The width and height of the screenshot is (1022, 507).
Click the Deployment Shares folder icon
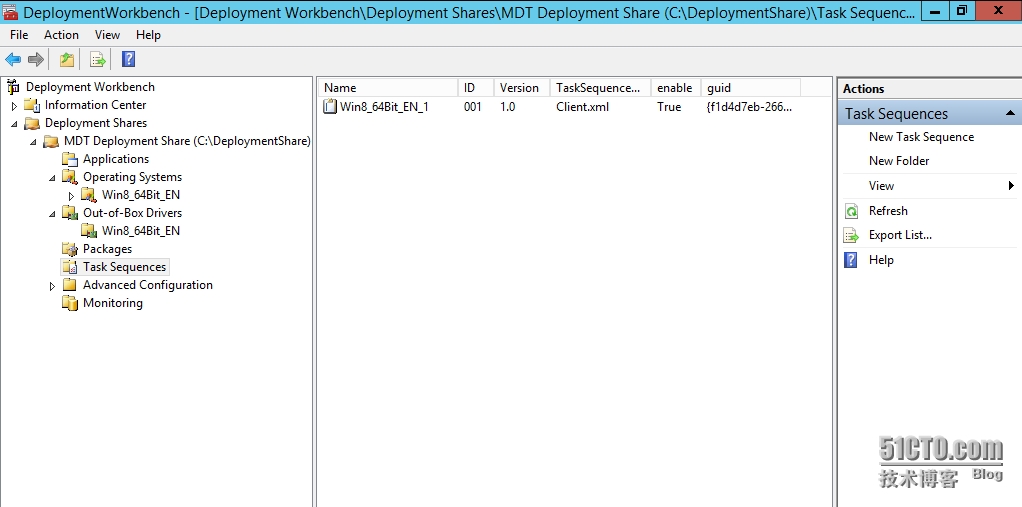[32, 123]
